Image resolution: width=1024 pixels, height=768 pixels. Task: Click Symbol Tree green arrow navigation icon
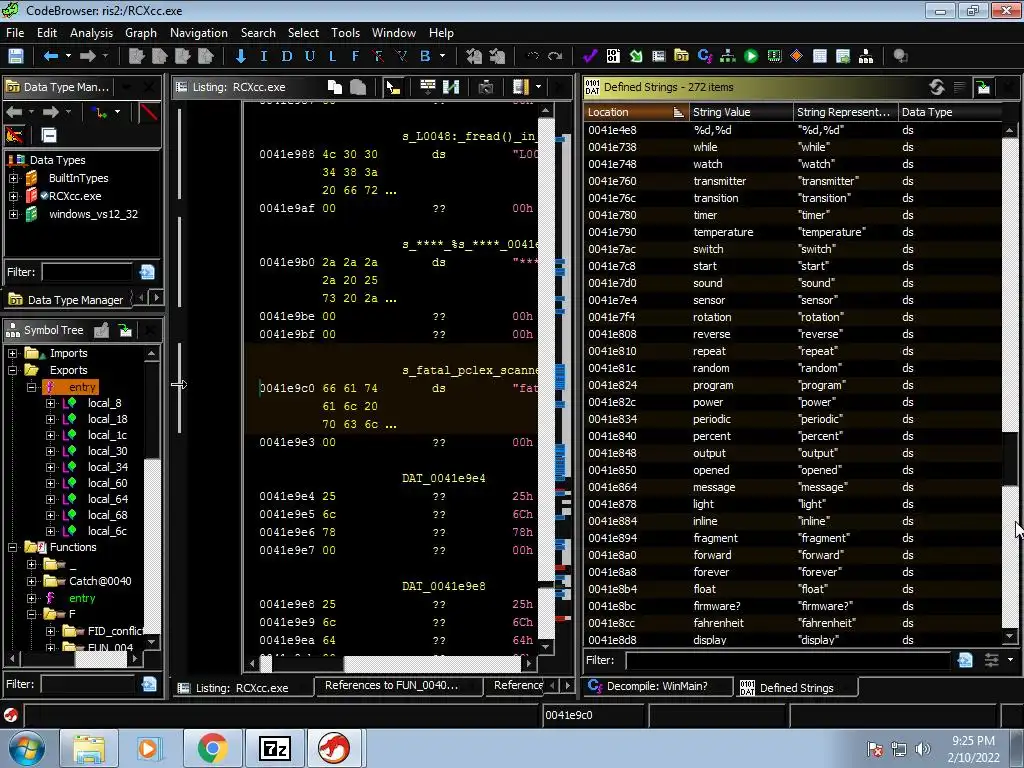point(125,330)
